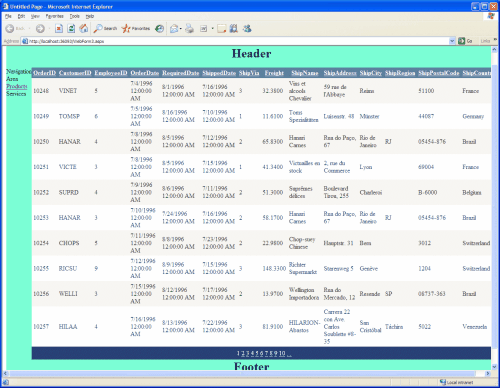Click the horizontal scrollbar right arrow

(488, 374)
